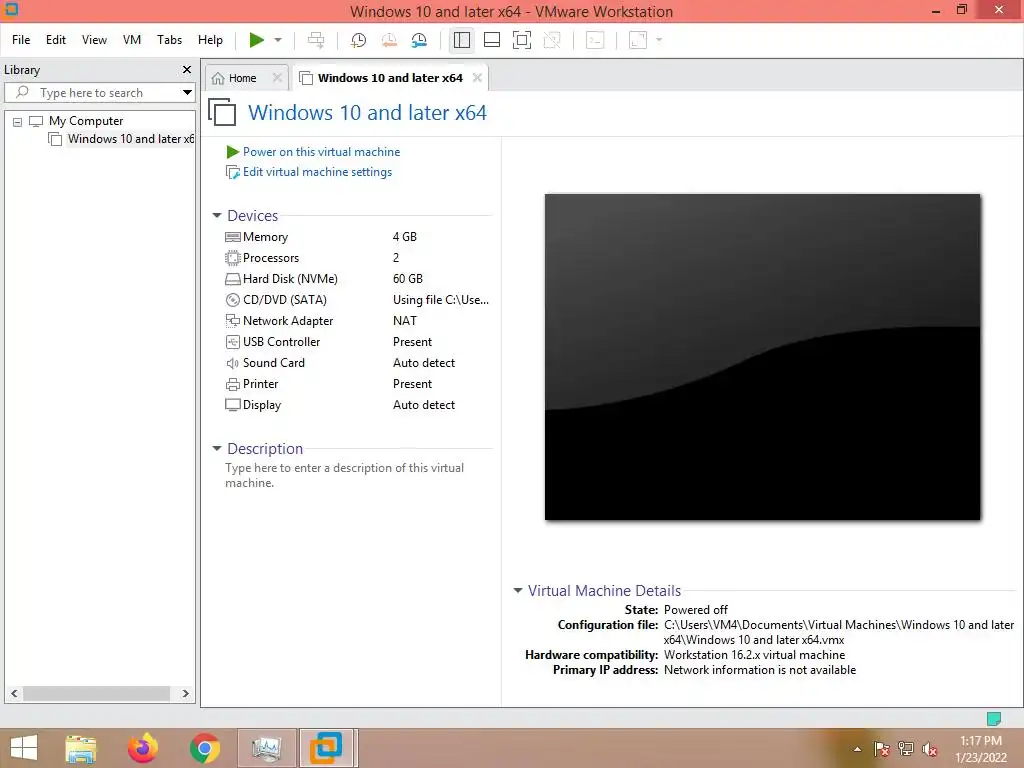This screenshot has height=768, width=1024.
Task: Take a snapshot with the clock toolbar icon
Action: pyautogui.click(x=359, y=40)
